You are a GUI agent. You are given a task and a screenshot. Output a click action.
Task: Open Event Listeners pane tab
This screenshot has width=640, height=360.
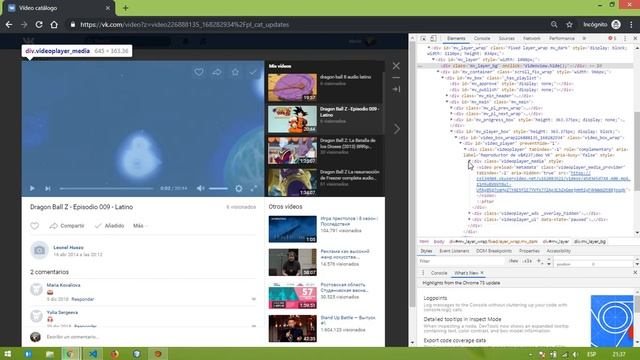tap(454, 251)
